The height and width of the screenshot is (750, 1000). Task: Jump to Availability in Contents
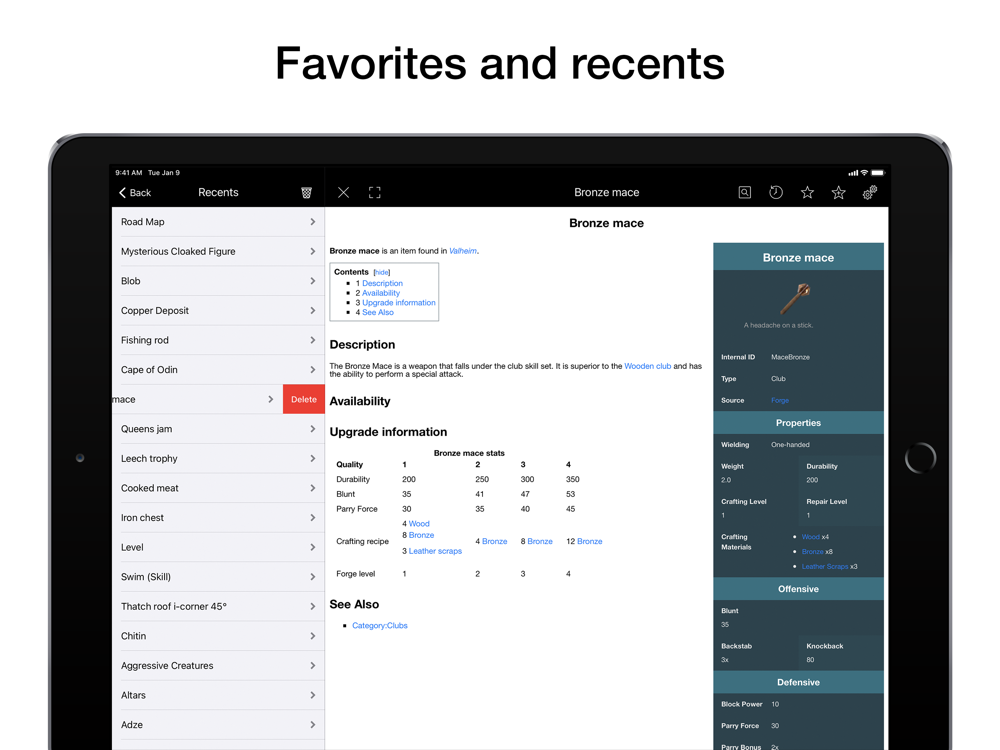tap(381, 293)
